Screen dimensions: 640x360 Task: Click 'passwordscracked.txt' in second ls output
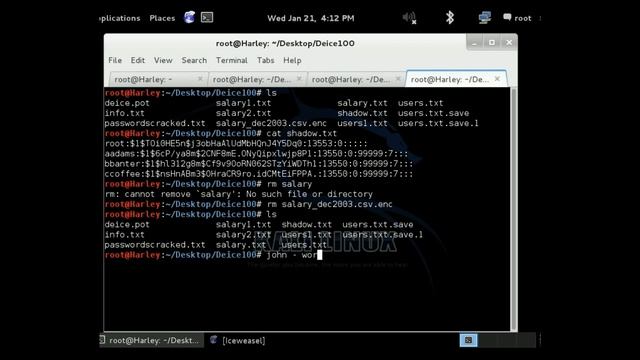point(155,245)
